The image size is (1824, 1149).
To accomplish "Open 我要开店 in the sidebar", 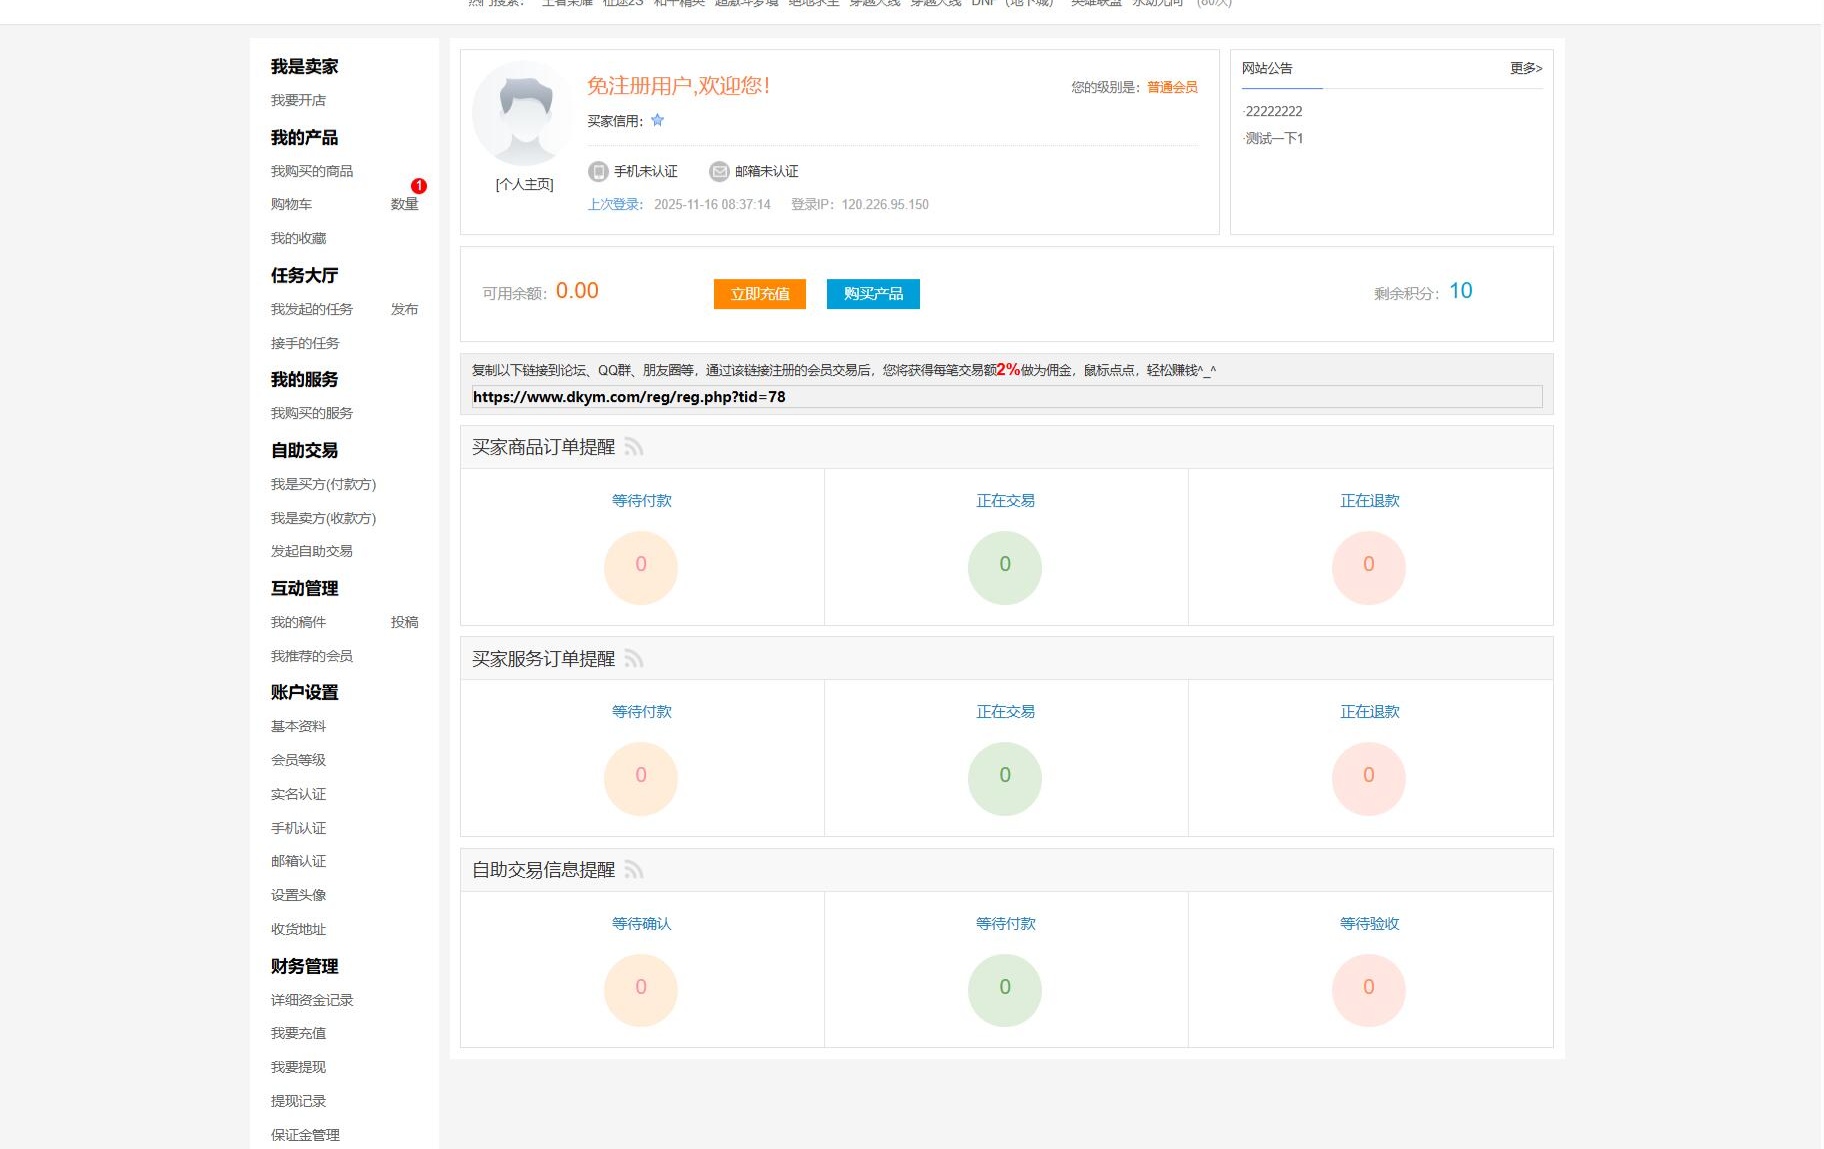I will 298,101.
